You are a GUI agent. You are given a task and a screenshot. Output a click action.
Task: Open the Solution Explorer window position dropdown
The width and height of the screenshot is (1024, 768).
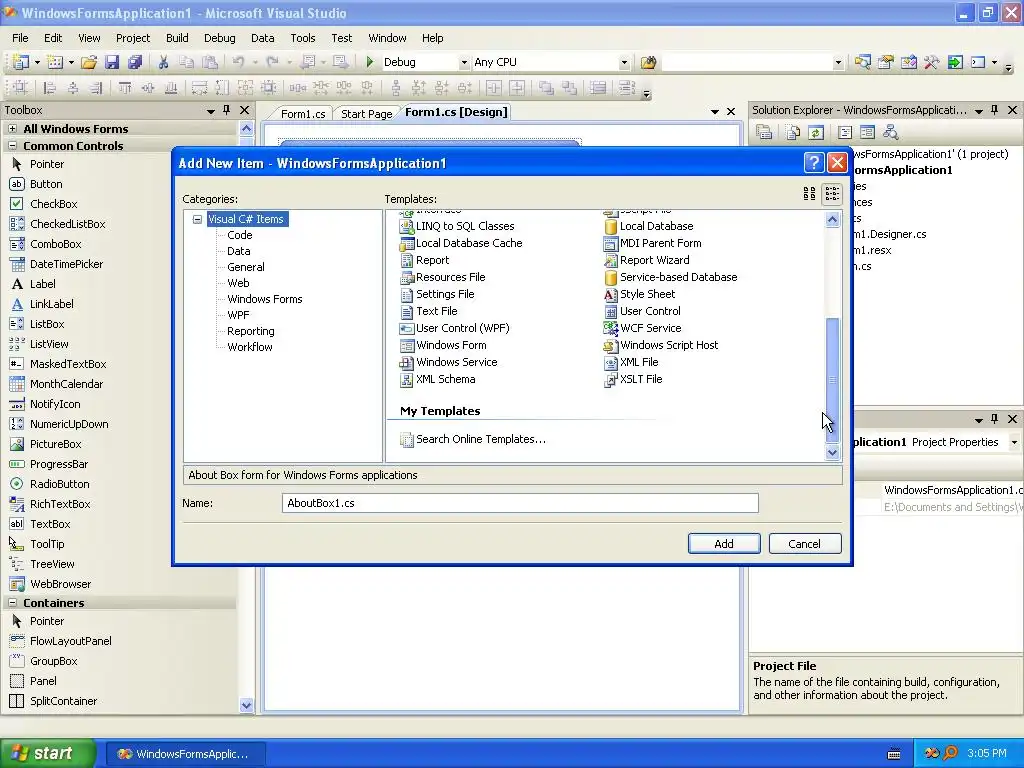point(979,111)
